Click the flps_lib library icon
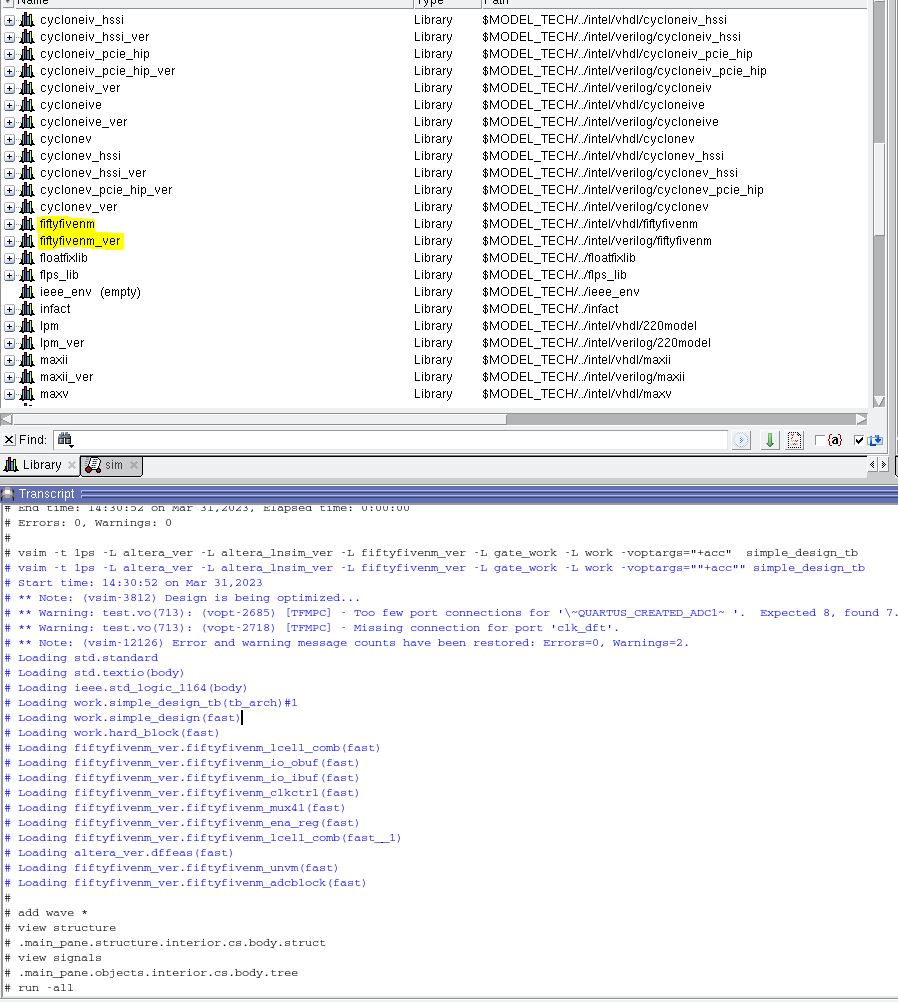The image size is (898, 1002). pos(27,275)
